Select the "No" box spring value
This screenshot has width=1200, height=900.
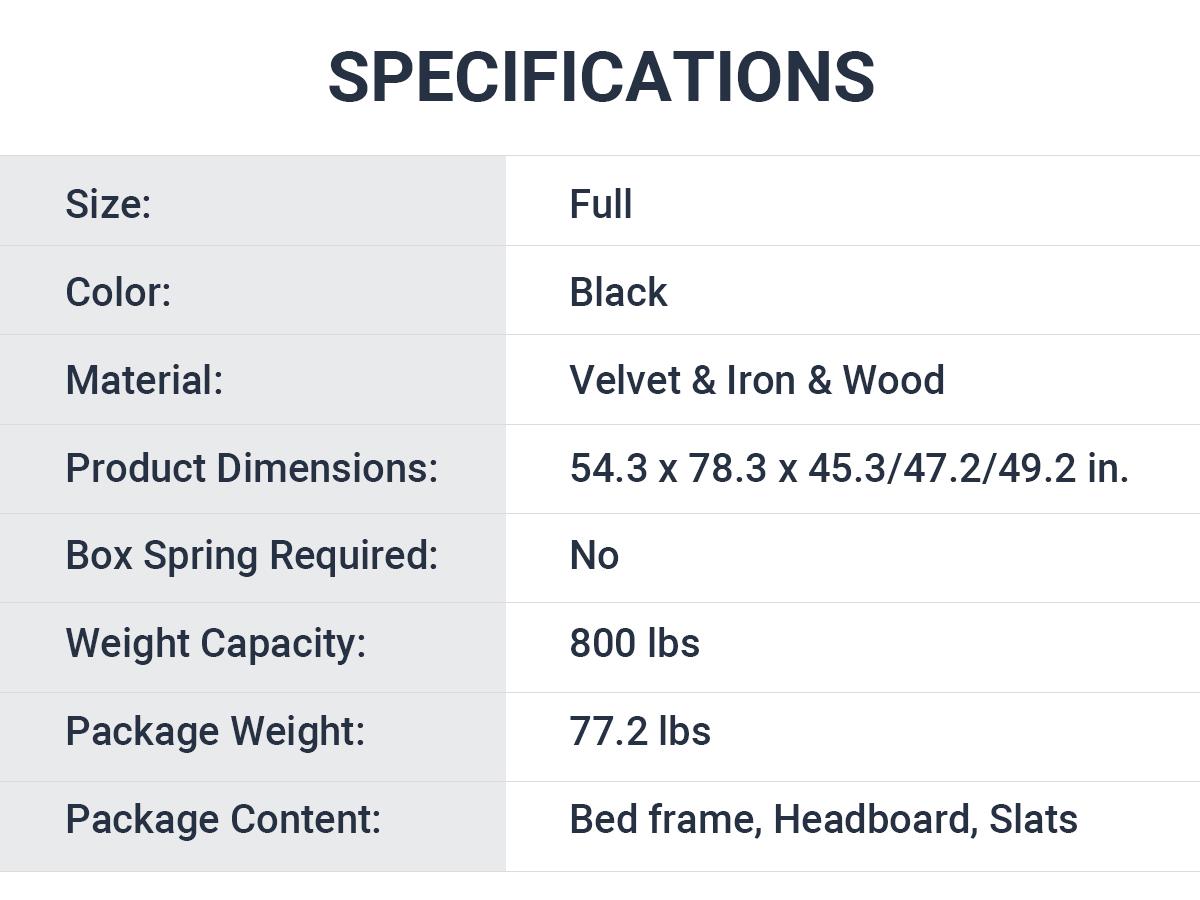pos(594,555)
